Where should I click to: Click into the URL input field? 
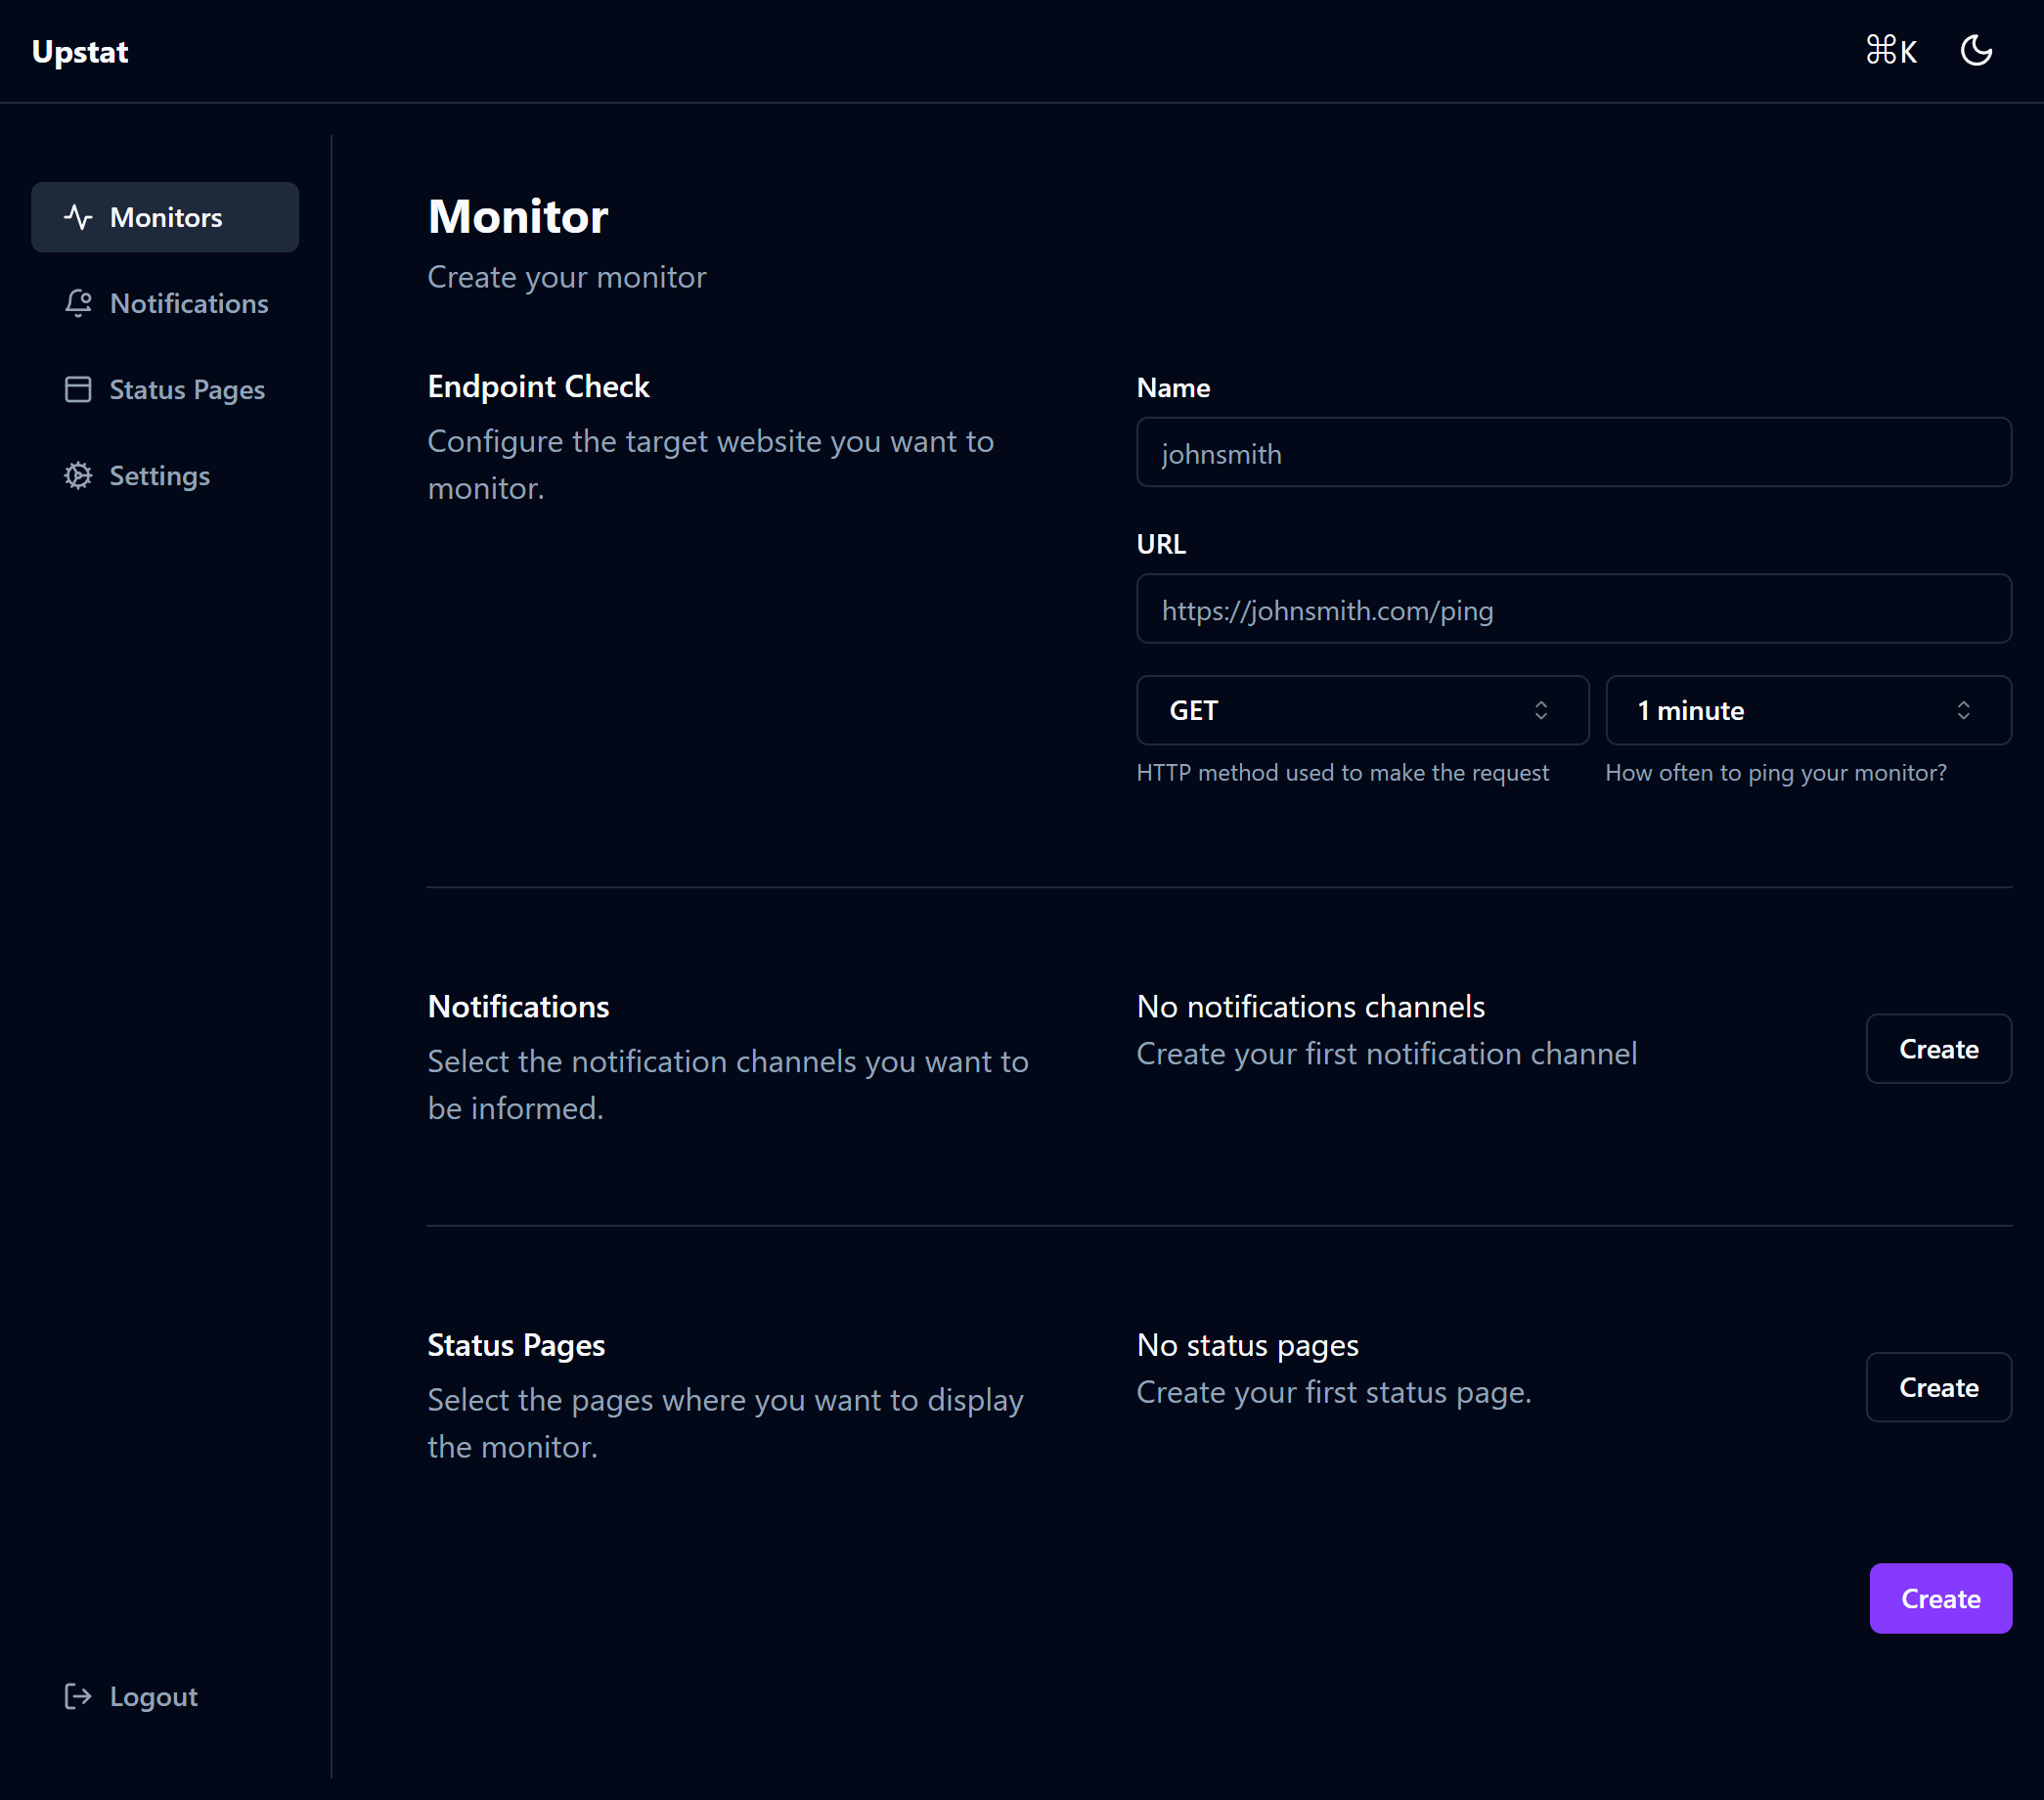[1573, 609]
